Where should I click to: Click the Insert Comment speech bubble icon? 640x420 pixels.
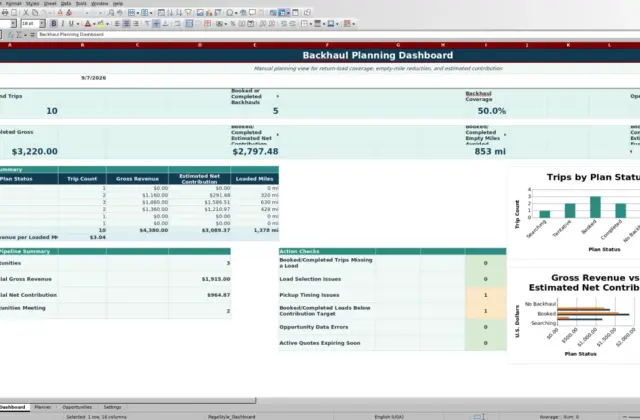252,13
